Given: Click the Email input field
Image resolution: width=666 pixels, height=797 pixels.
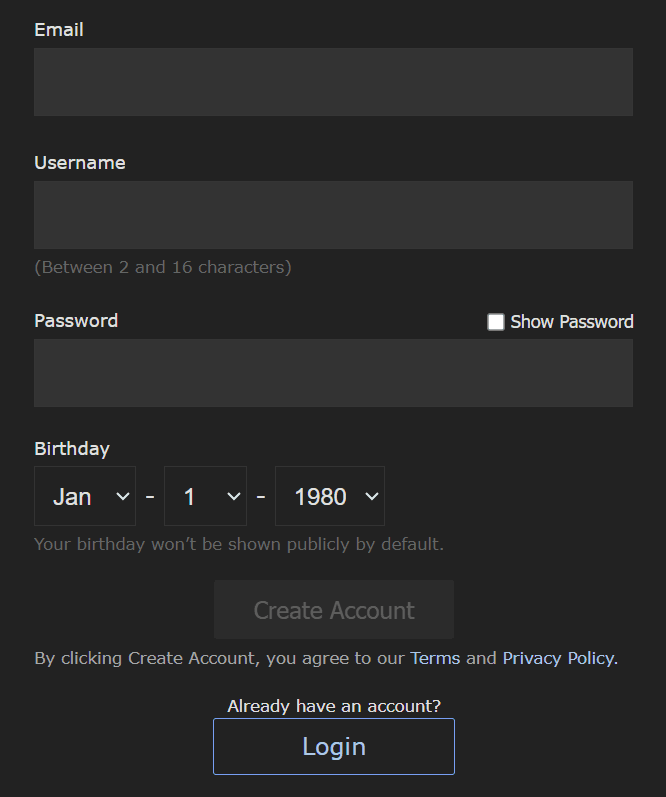Looking at the screenshot, I should point(333,82).
